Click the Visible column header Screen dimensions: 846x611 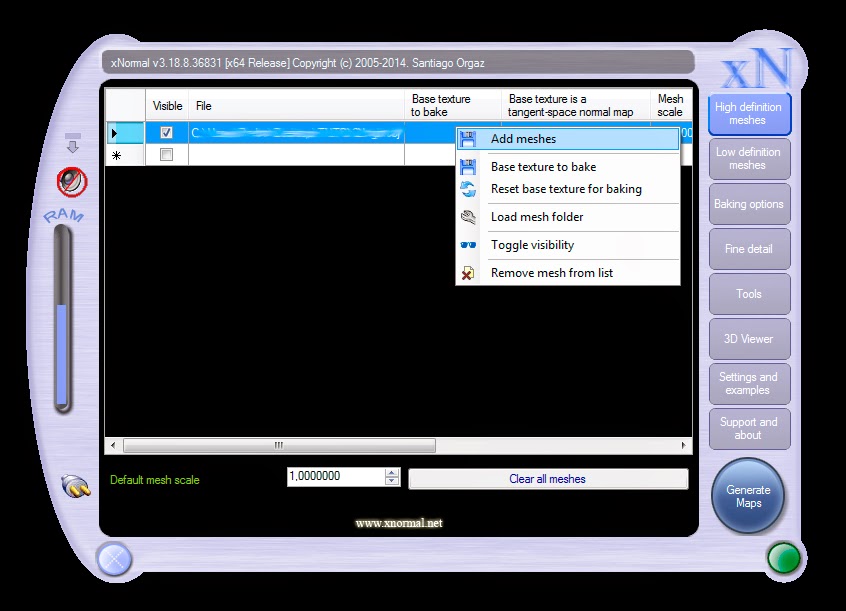pos(167,106)
